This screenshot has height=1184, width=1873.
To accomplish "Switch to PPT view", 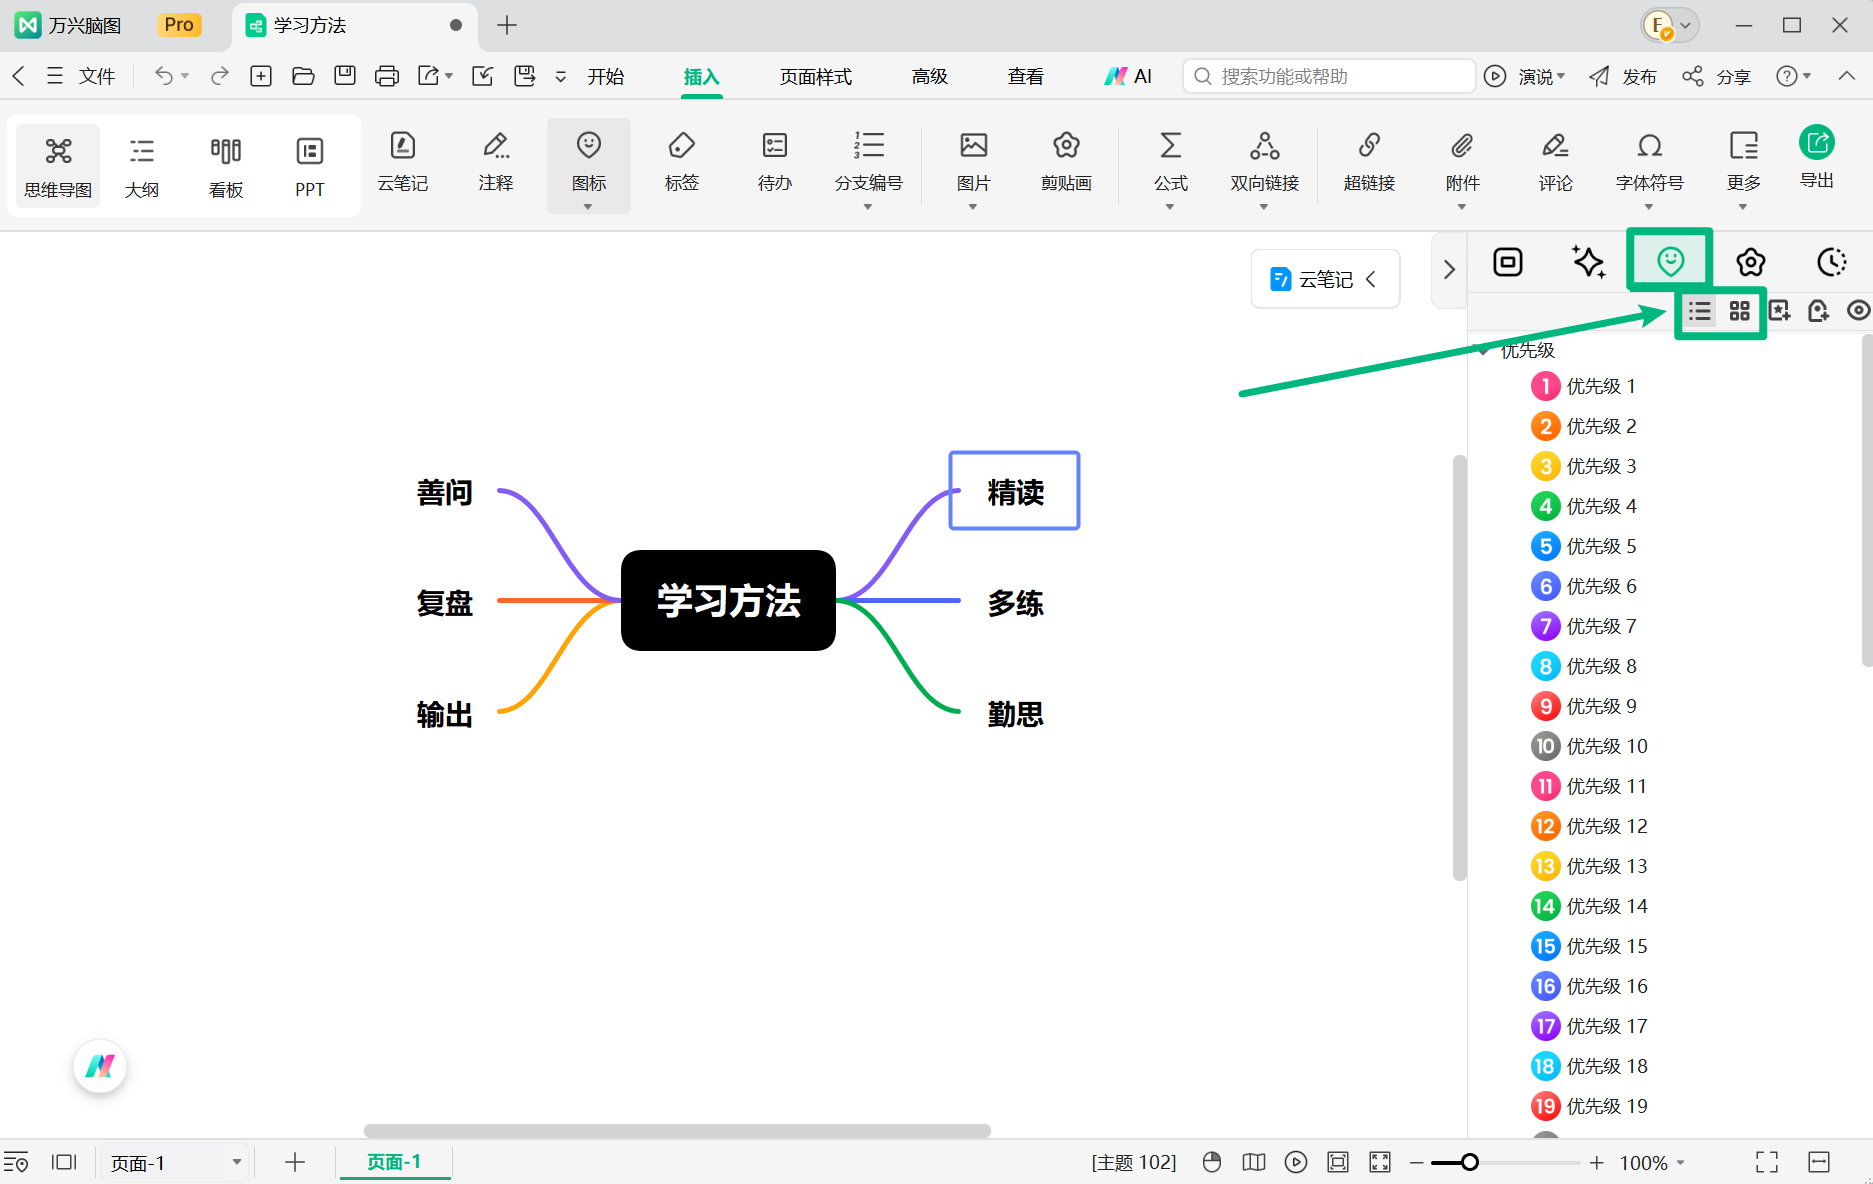I will click(310, 166).
